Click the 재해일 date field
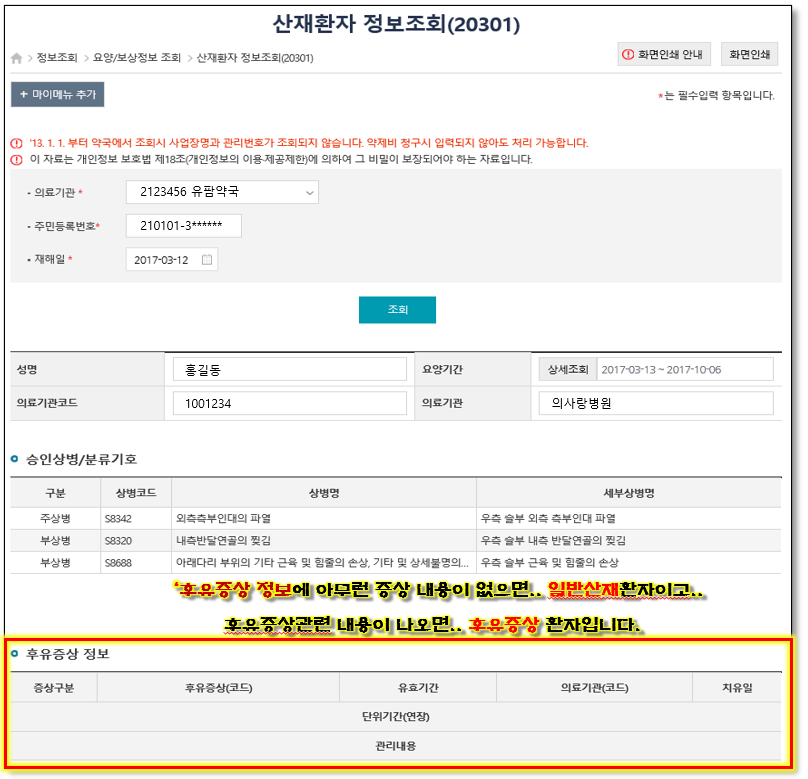 coord(163,260)
